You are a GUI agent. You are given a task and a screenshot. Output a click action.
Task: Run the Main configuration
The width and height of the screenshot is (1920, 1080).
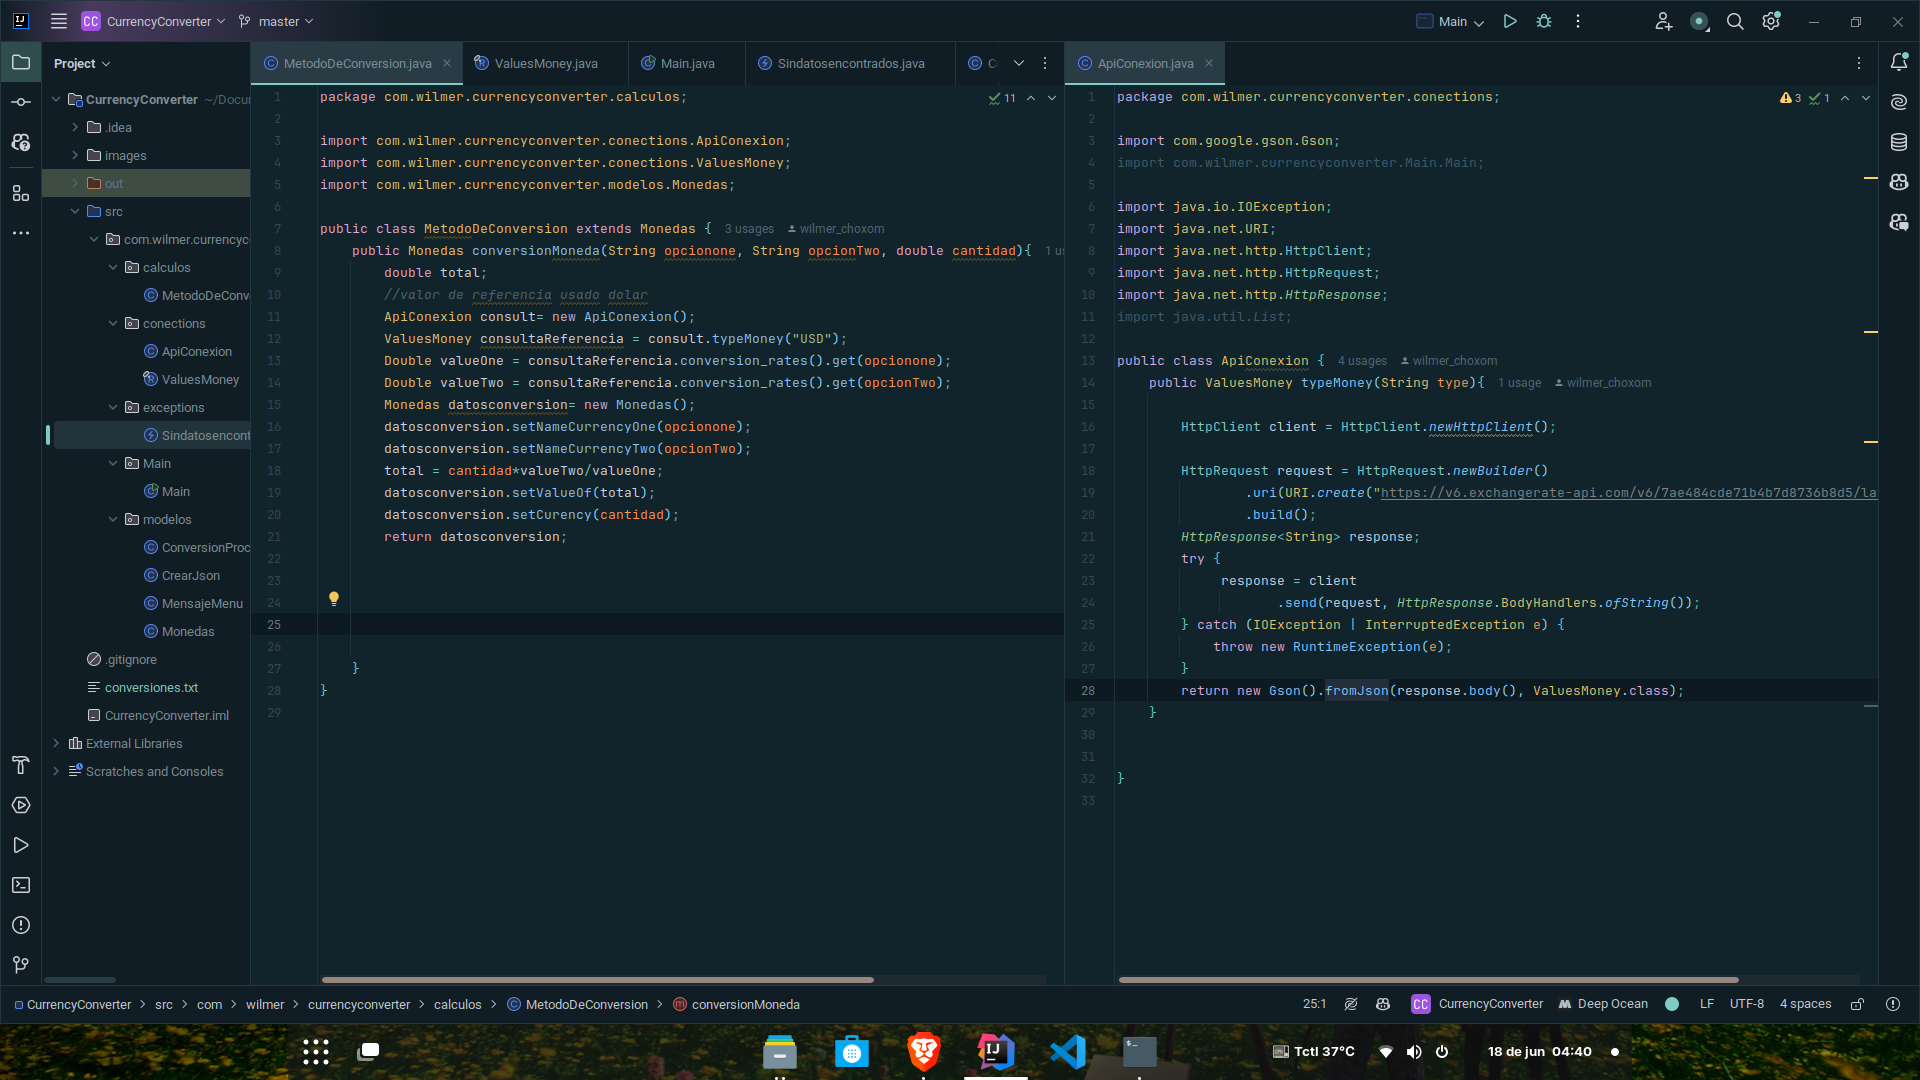[x=1510, y=21]
